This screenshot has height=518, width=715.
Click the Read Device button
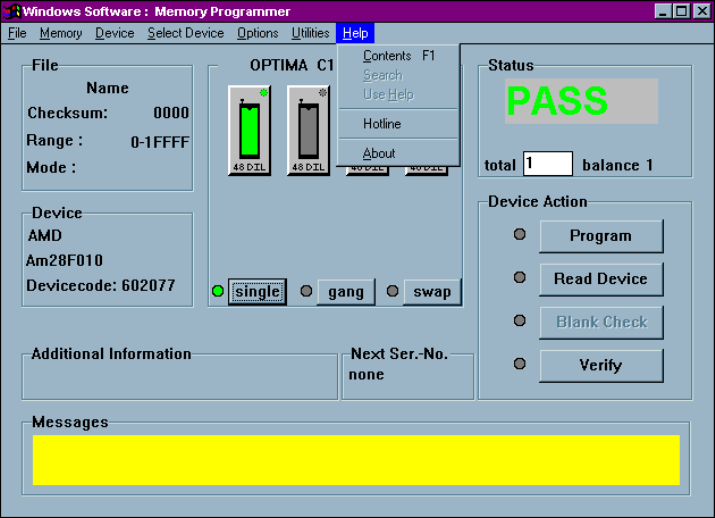[601, 279]
